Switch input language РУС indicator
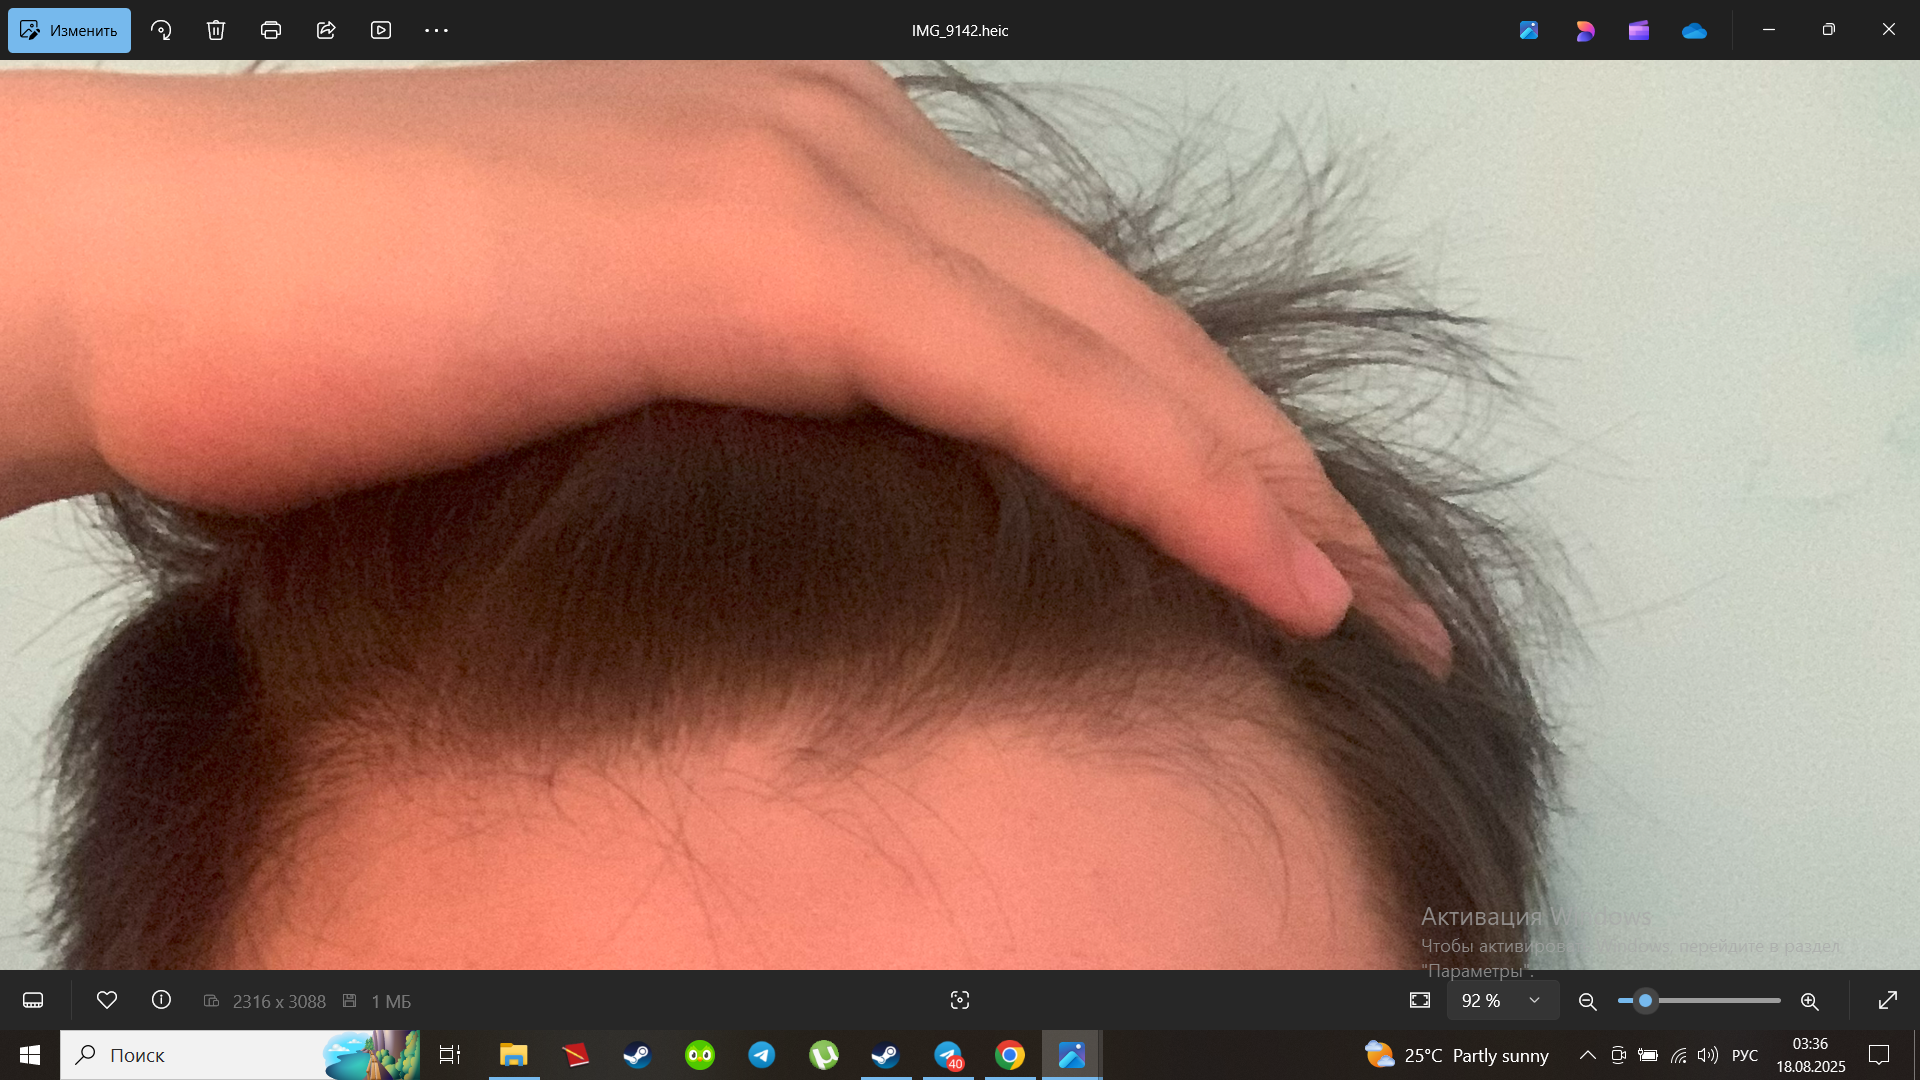 [1745, 1055]
